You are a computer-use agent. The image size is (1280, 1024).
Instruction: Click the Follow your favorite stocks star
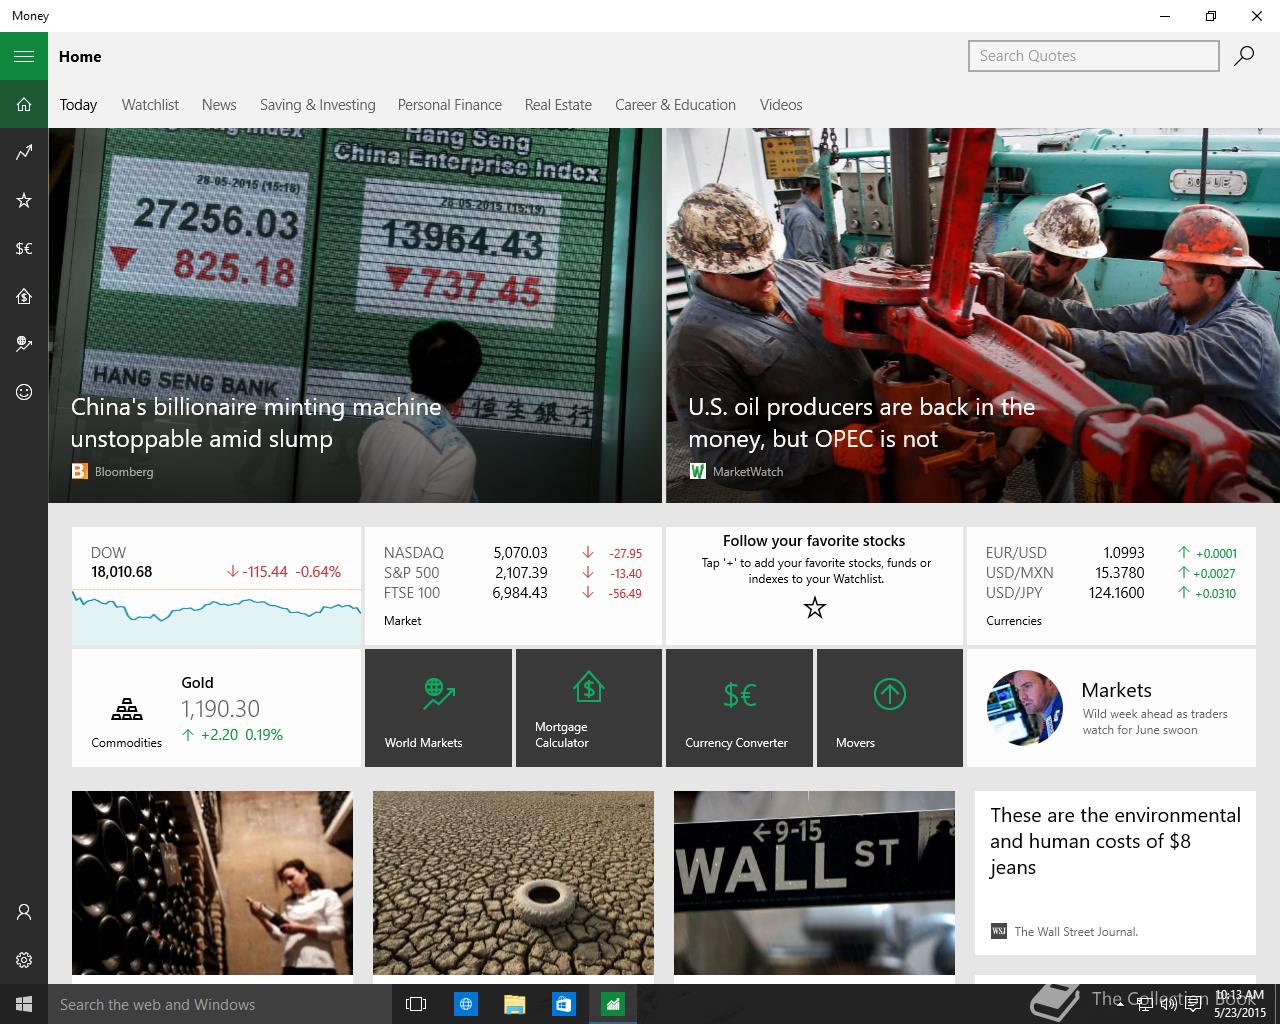pyautogui.click(x=815, y=607)
